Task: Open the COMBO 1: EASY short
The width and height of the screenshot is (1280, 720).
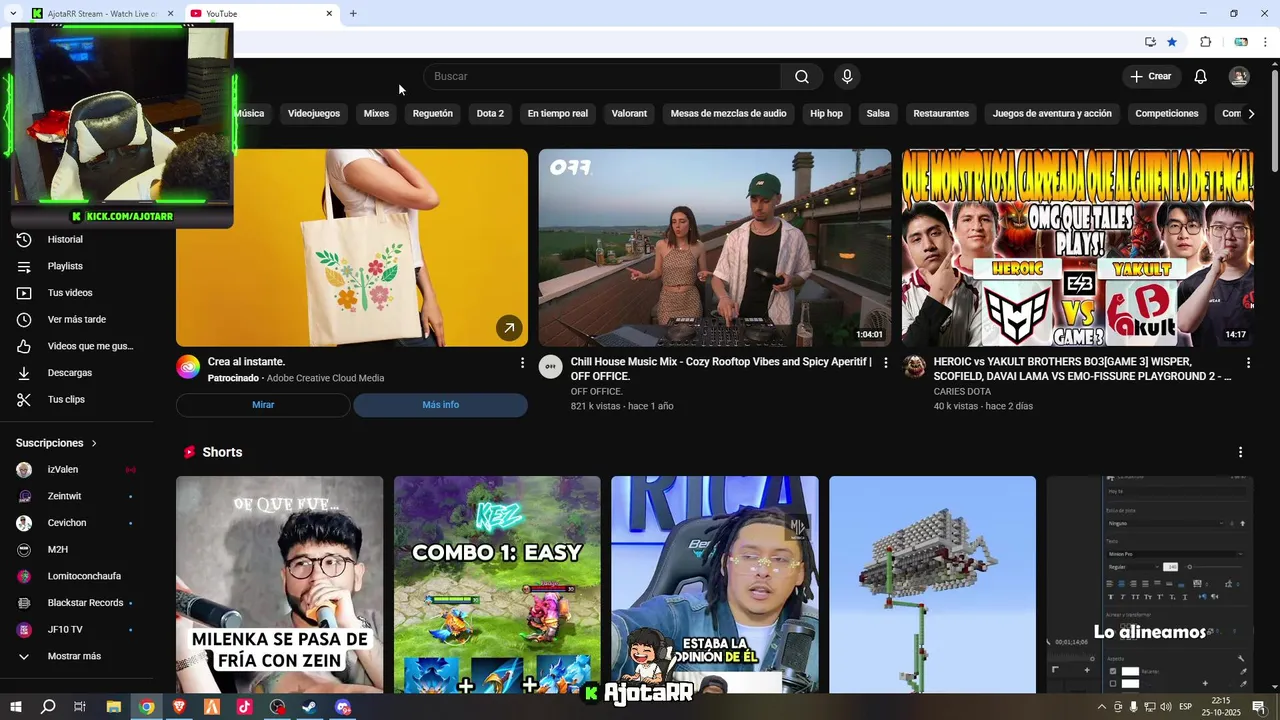Action: point(497,585)
